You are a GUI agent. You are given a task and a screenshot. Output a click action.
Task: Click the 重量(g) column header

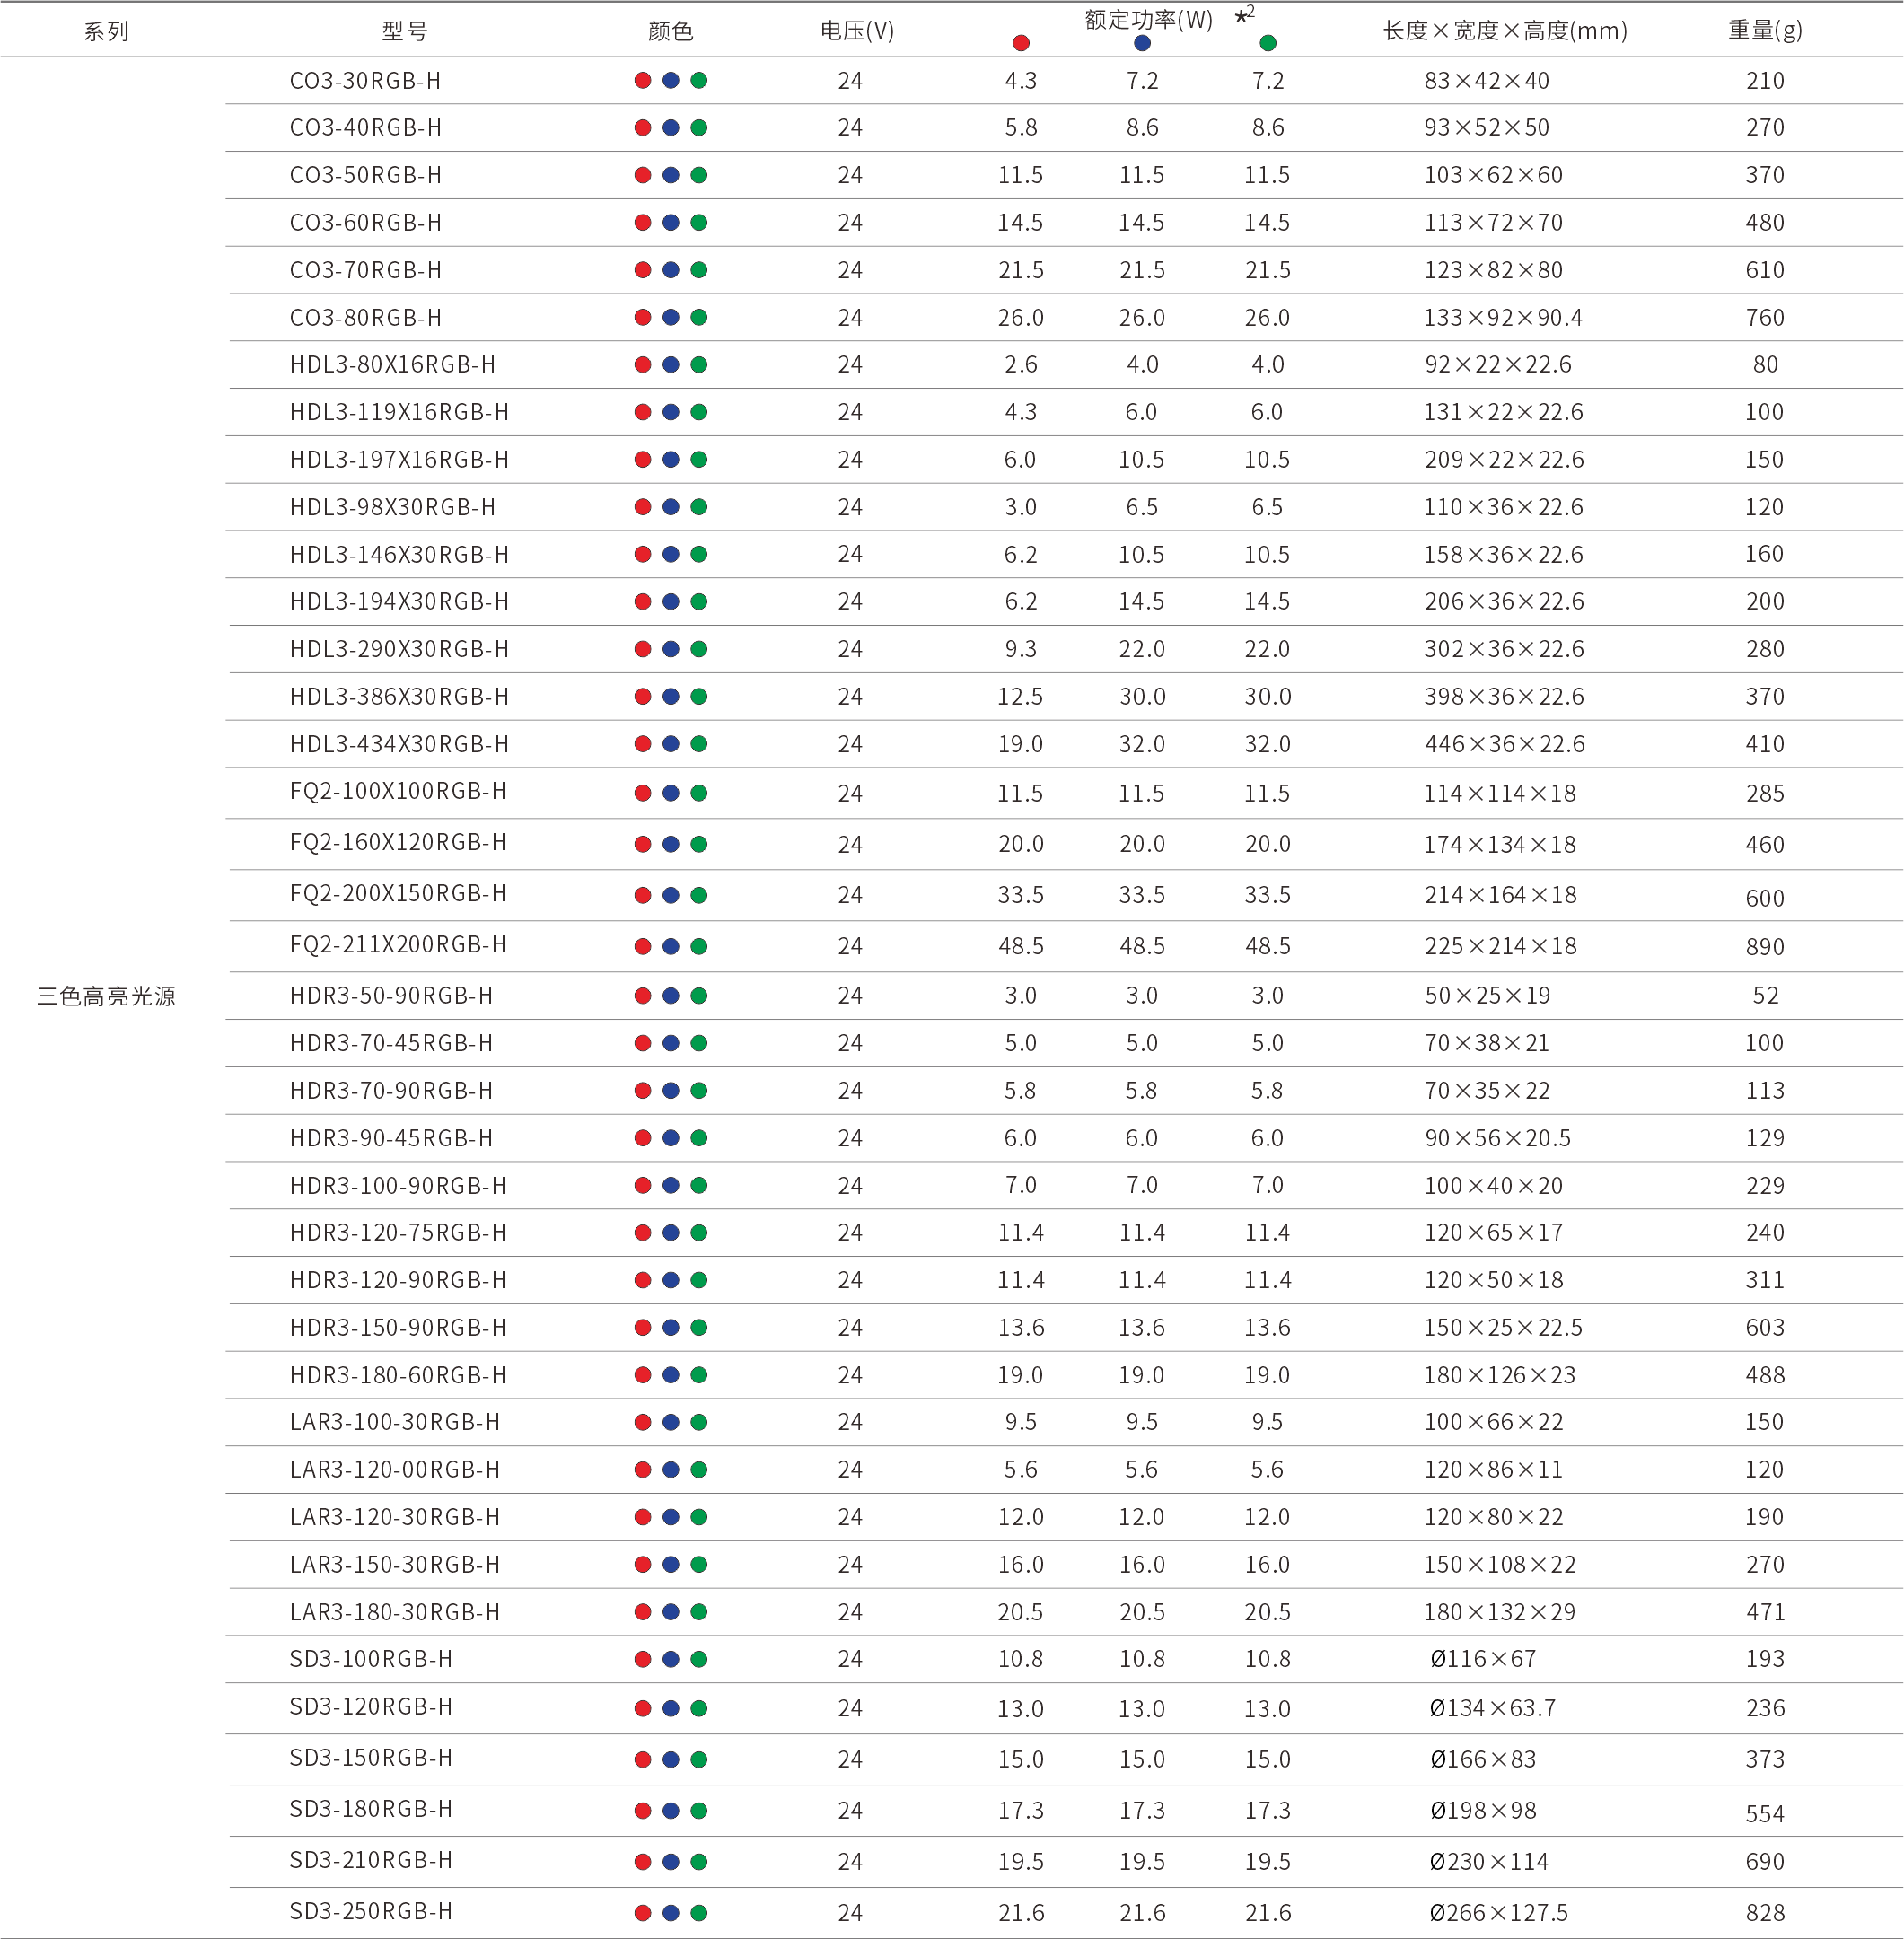[x=1765, y=31]
